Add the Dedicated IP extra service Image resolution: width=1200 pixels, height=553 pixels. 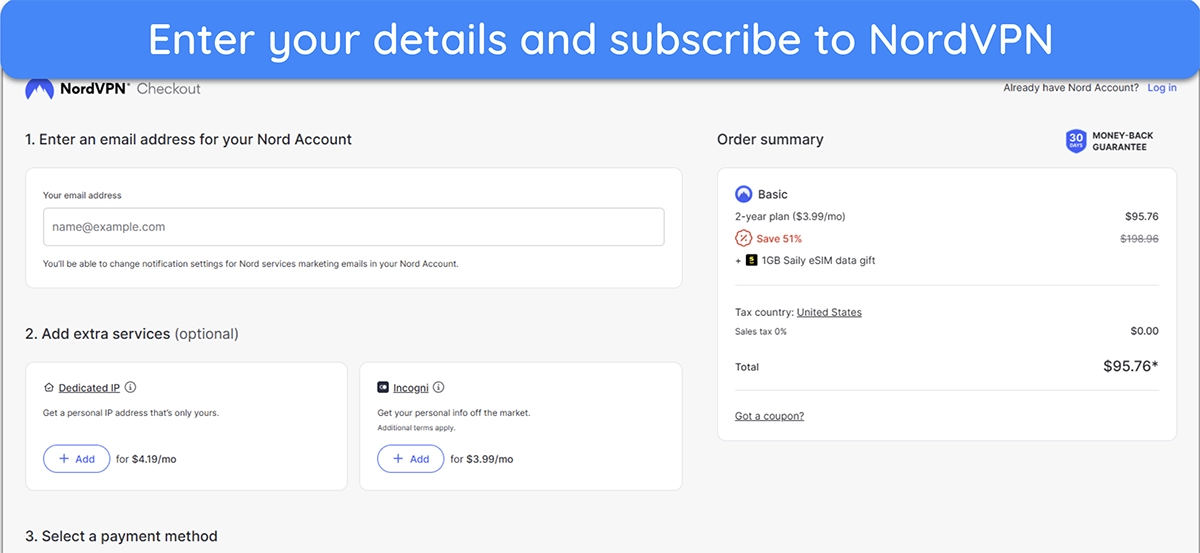pyautogui.click(x=77, y=459)
